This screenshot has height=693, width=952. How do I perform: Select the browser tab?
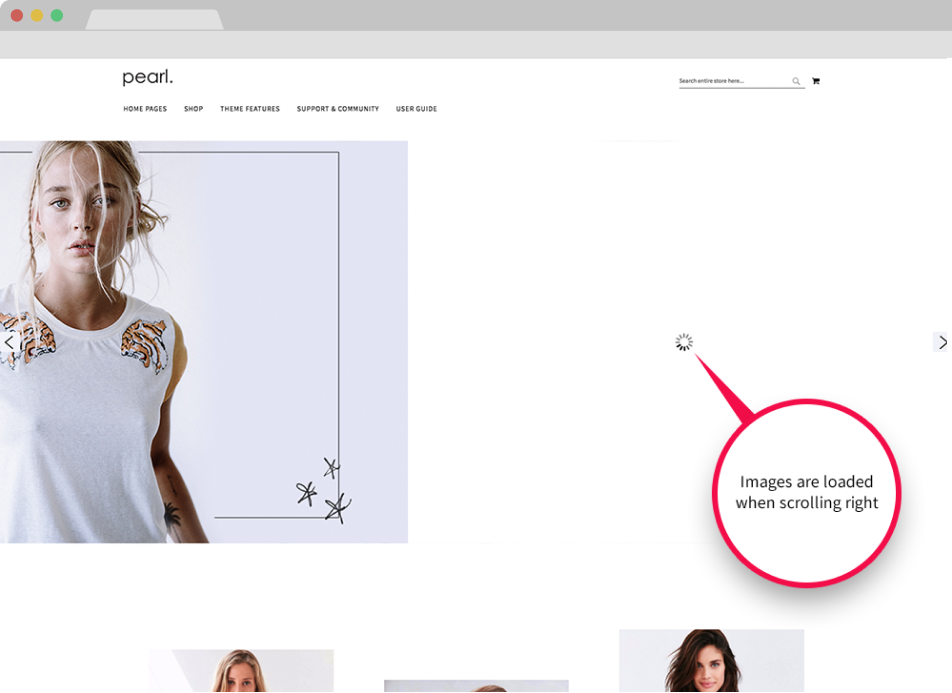154,20
